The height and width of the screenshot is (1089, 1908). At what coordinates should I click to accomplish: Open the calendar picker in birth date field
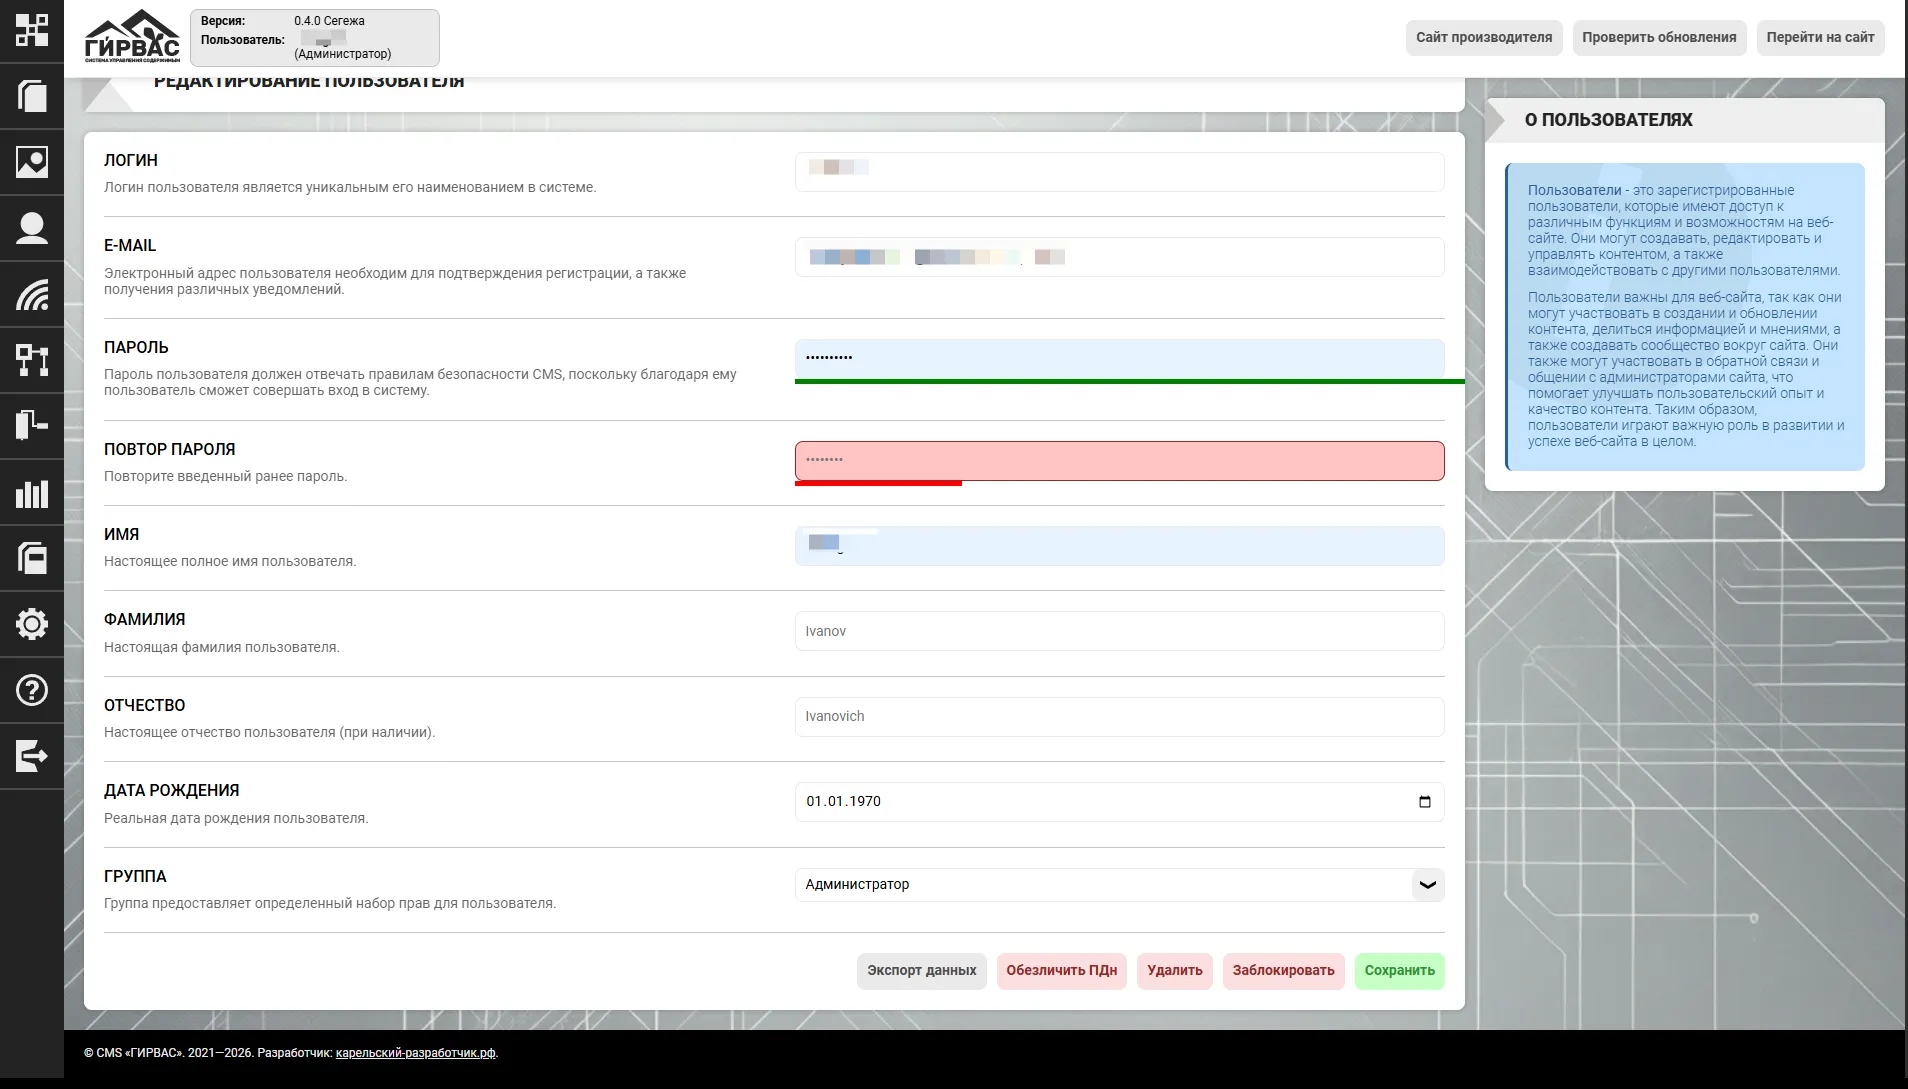tap(1424, 802)
